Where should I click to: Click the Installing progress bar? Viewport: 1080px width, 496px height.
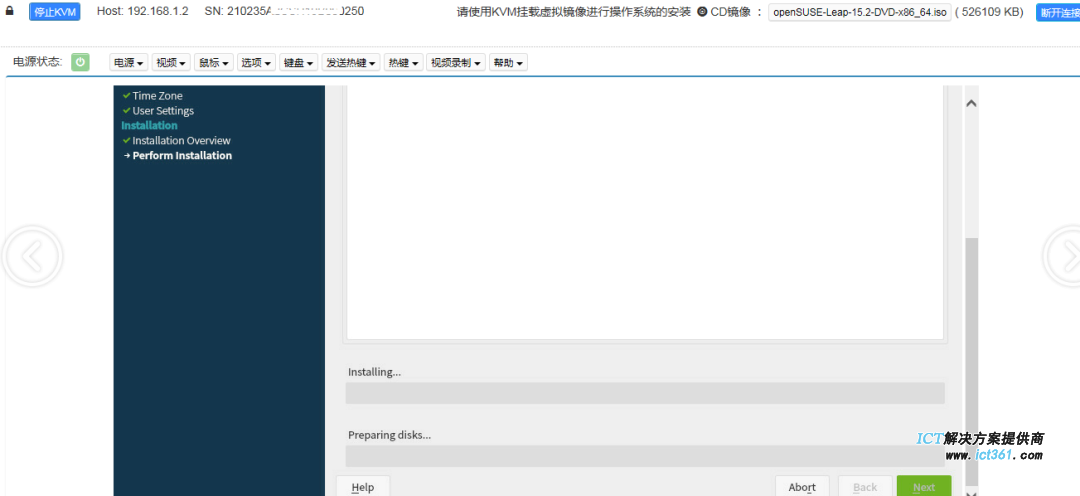(645, 393)
